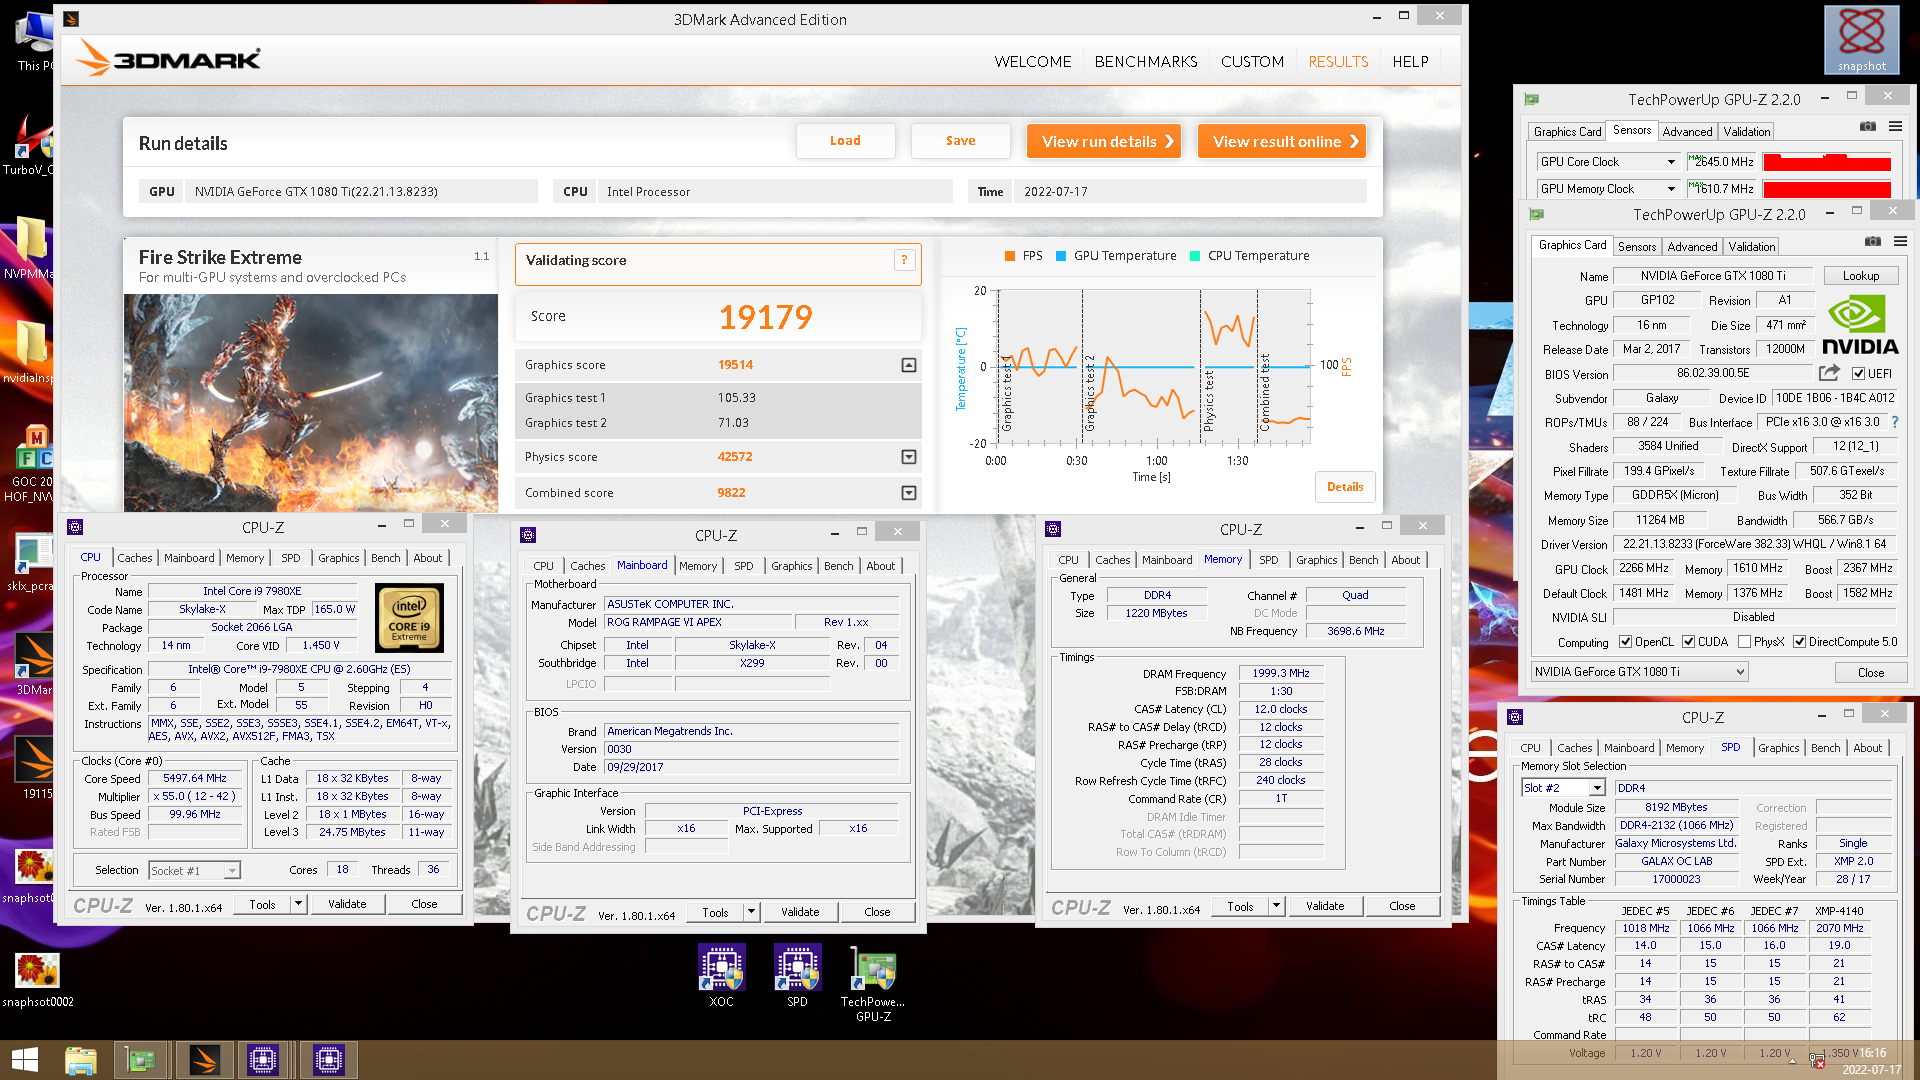Switch to GPU-Z via taskbar icon
This screenshot has height=1080, width=1920.
[x=140, y=1060]
